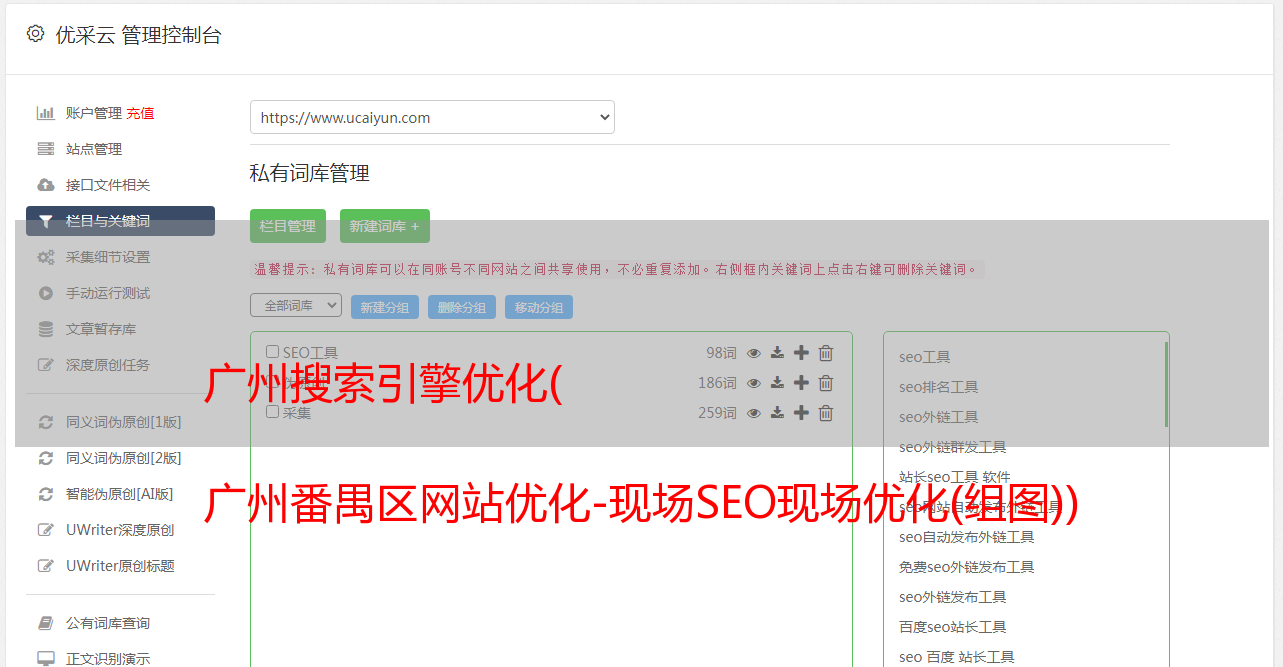Open 站点管理 via its server icon
1283x667 pixels.
(45, 149)
